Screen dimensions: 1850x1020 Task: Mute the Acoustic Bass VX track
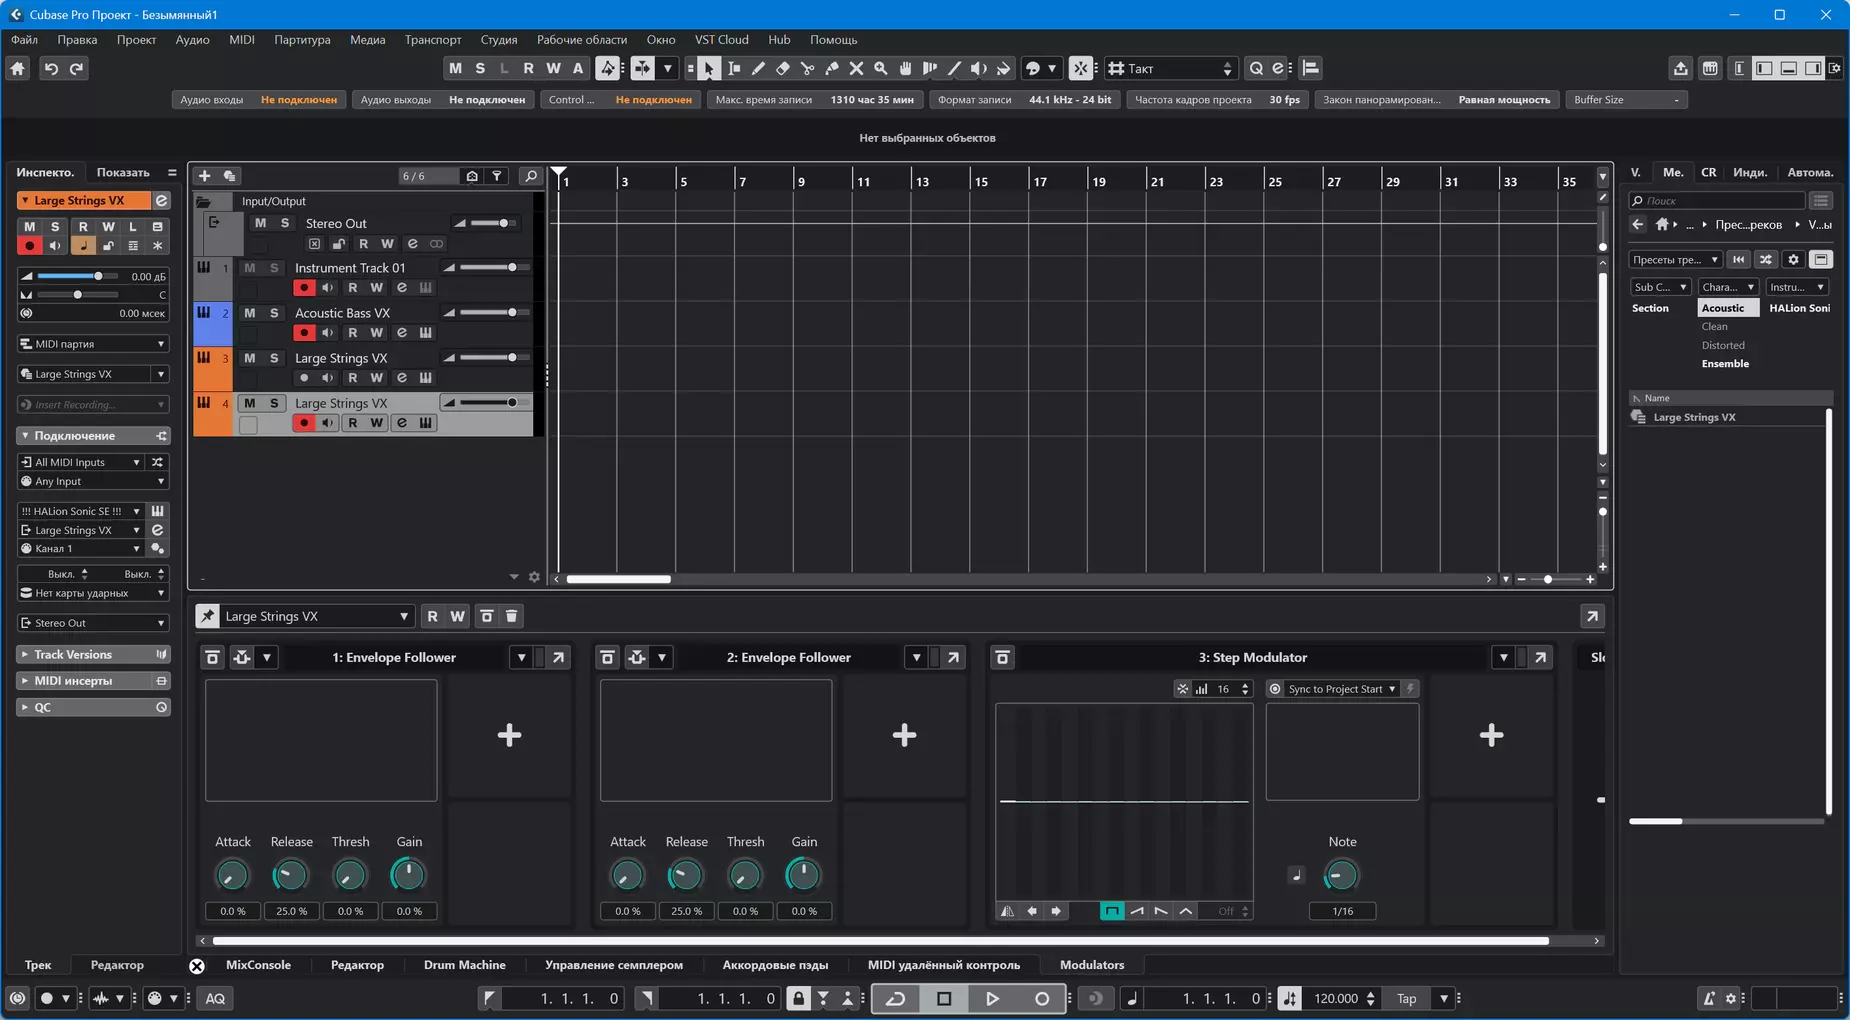point(250,313)
